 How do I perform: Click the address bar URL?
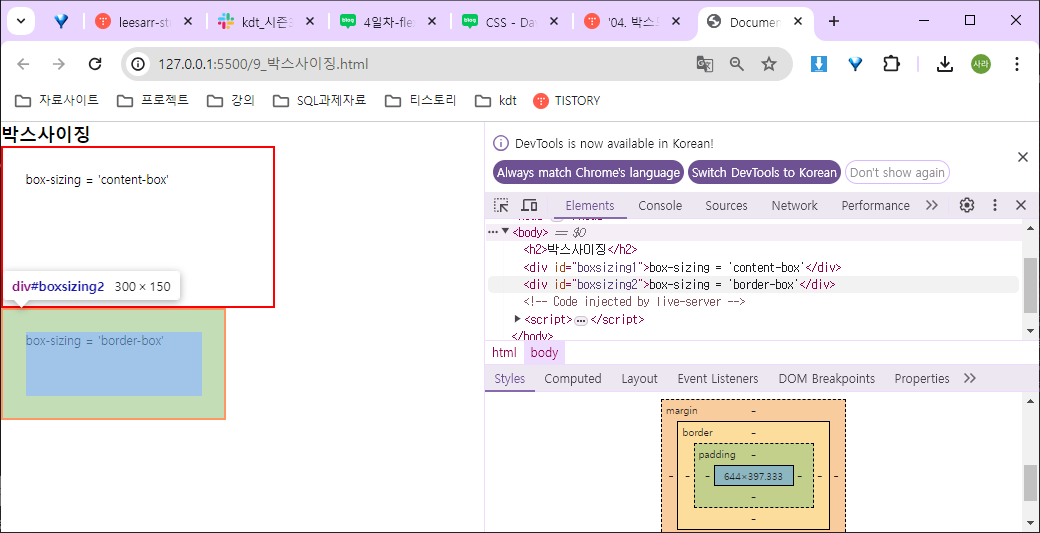point(263,64)
